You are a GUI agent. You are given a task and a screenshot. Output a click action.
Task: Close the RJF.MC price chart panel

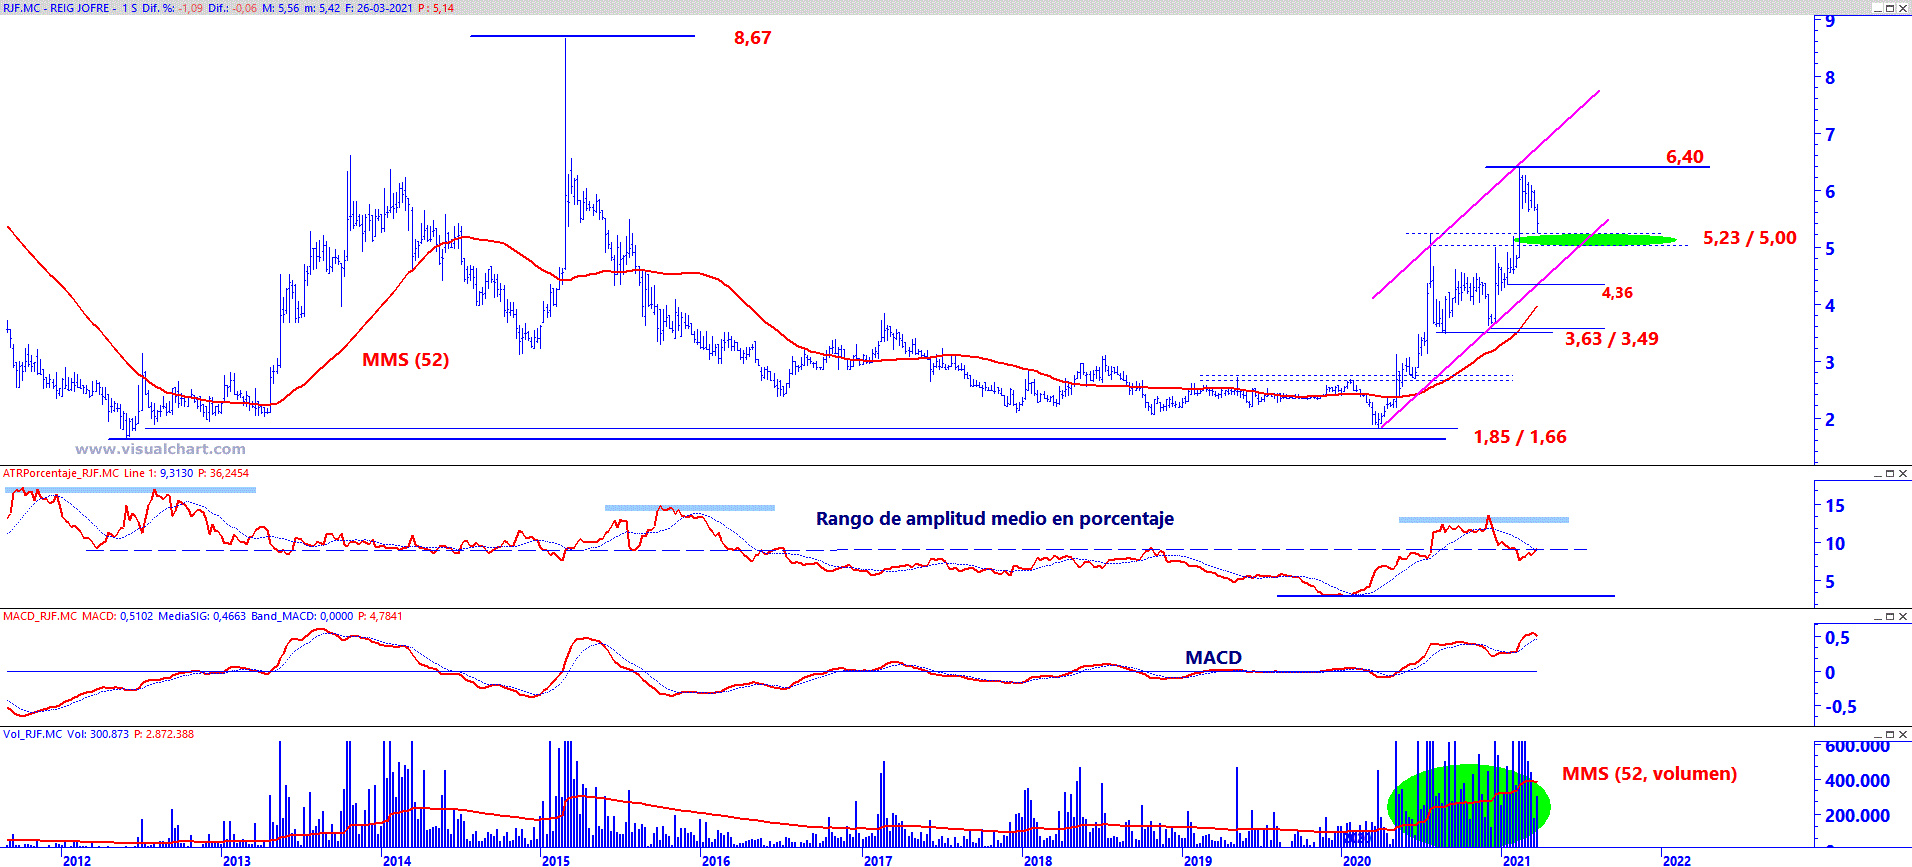pyautogui.click(x=1902, y=8)
